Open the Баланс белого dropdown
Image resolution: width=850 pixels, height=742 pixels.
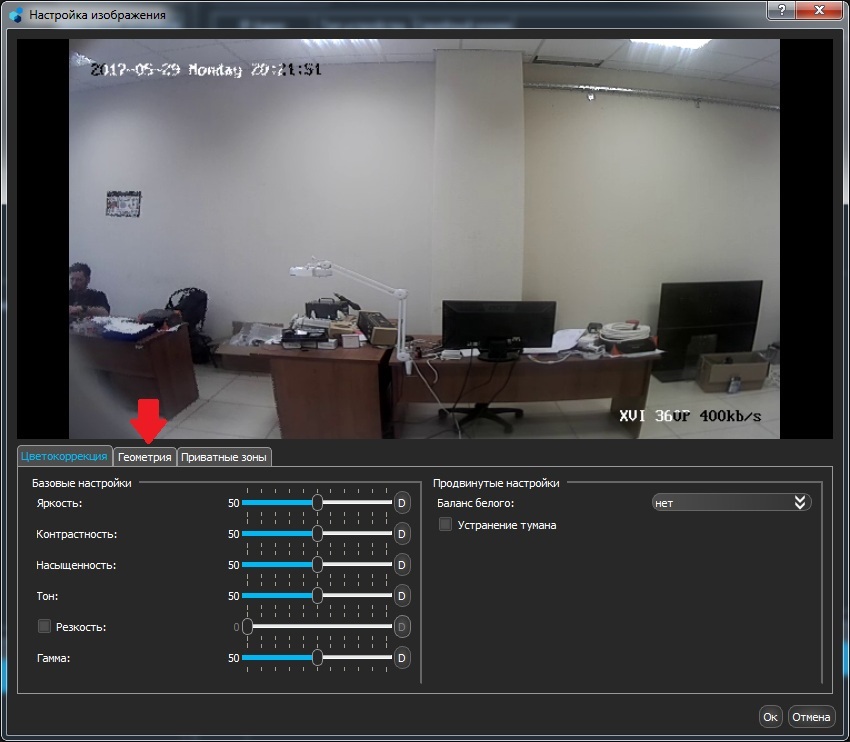[730, 503]
